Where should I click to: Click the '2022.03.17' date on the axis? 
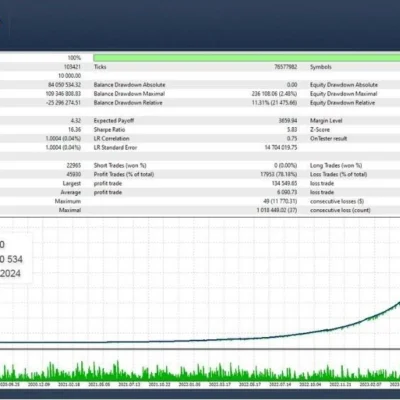[x=220, y=385]
